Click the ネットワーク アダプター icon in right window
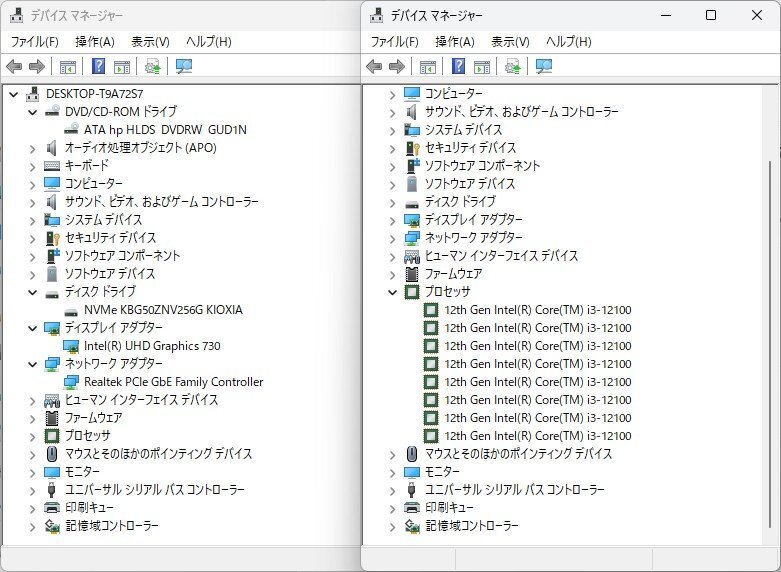This screenshot has width=781, height=572. [412, 238]
